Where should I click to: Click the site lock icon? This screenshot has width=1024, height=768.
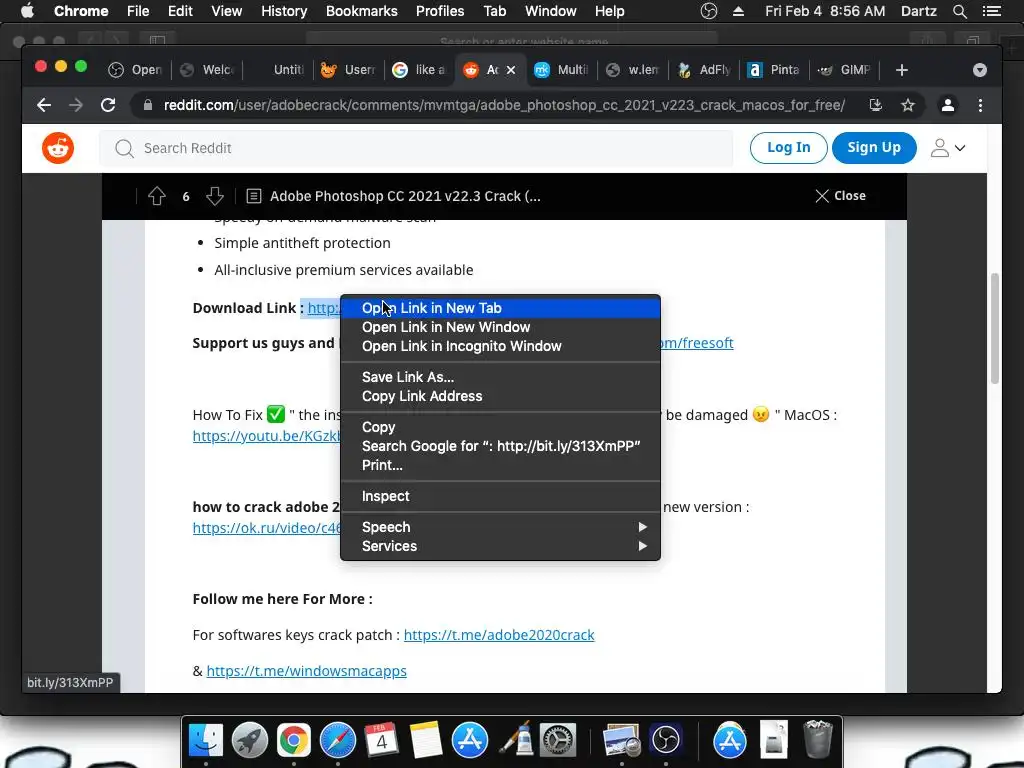pyautogui.click(x=148, y=105)
